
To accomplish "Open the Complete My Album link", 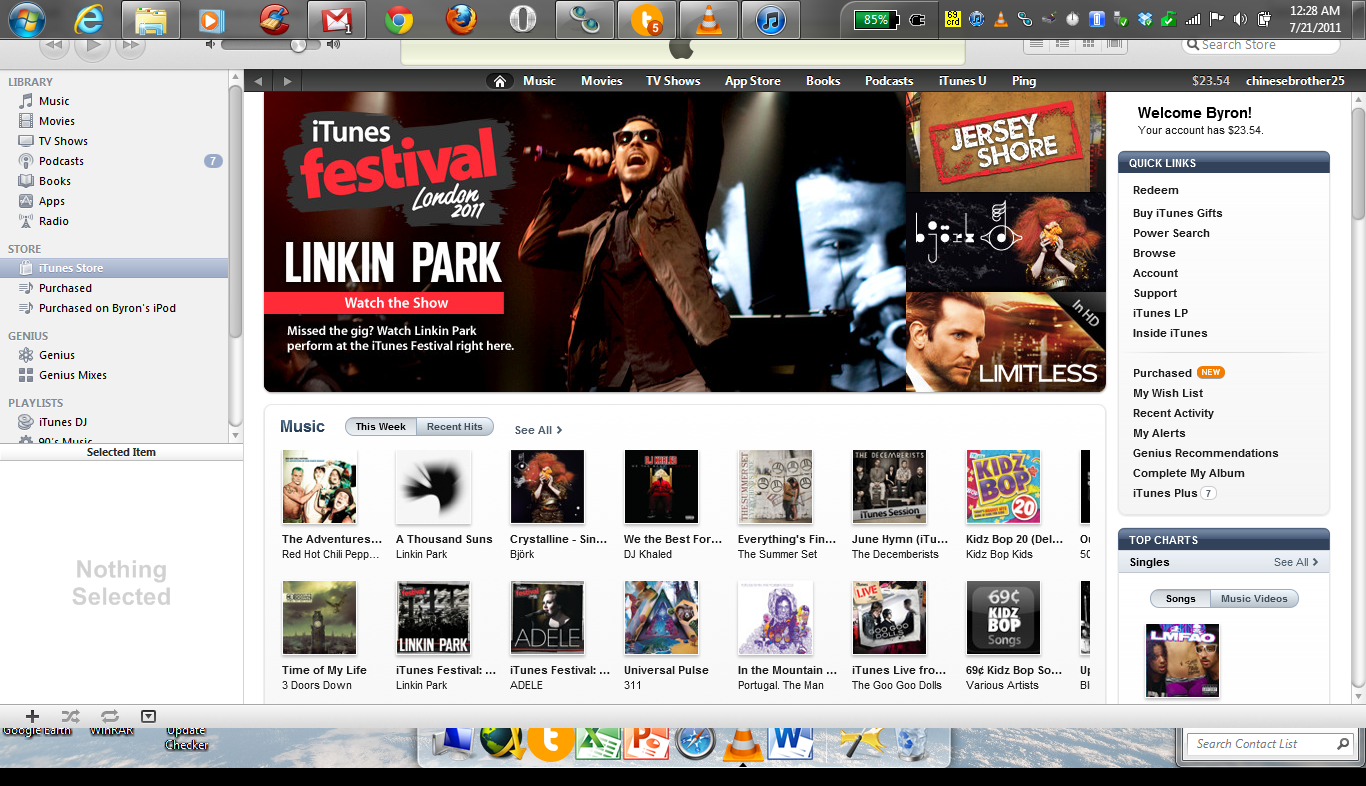I will [x=1188, y=473].
